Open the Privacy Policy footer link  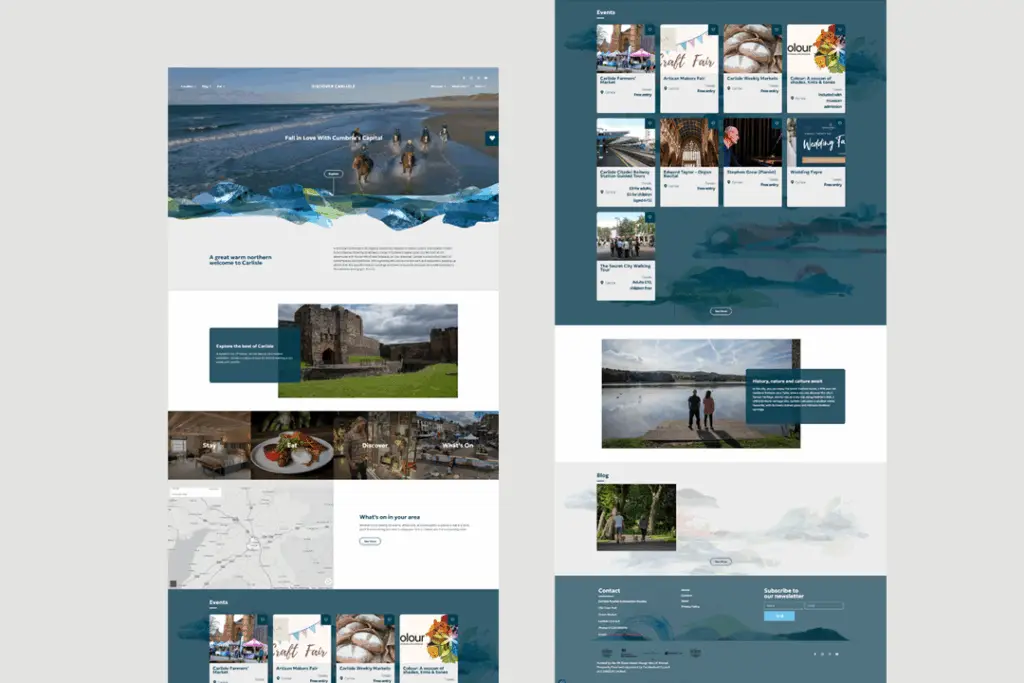[x=690, y=607]
